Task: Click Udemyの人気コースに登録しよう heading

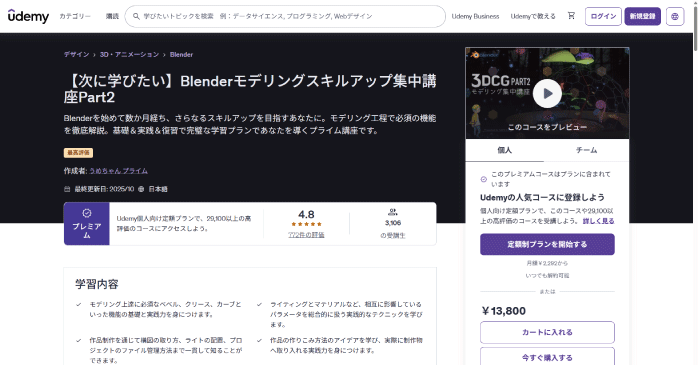Action: 542,197
